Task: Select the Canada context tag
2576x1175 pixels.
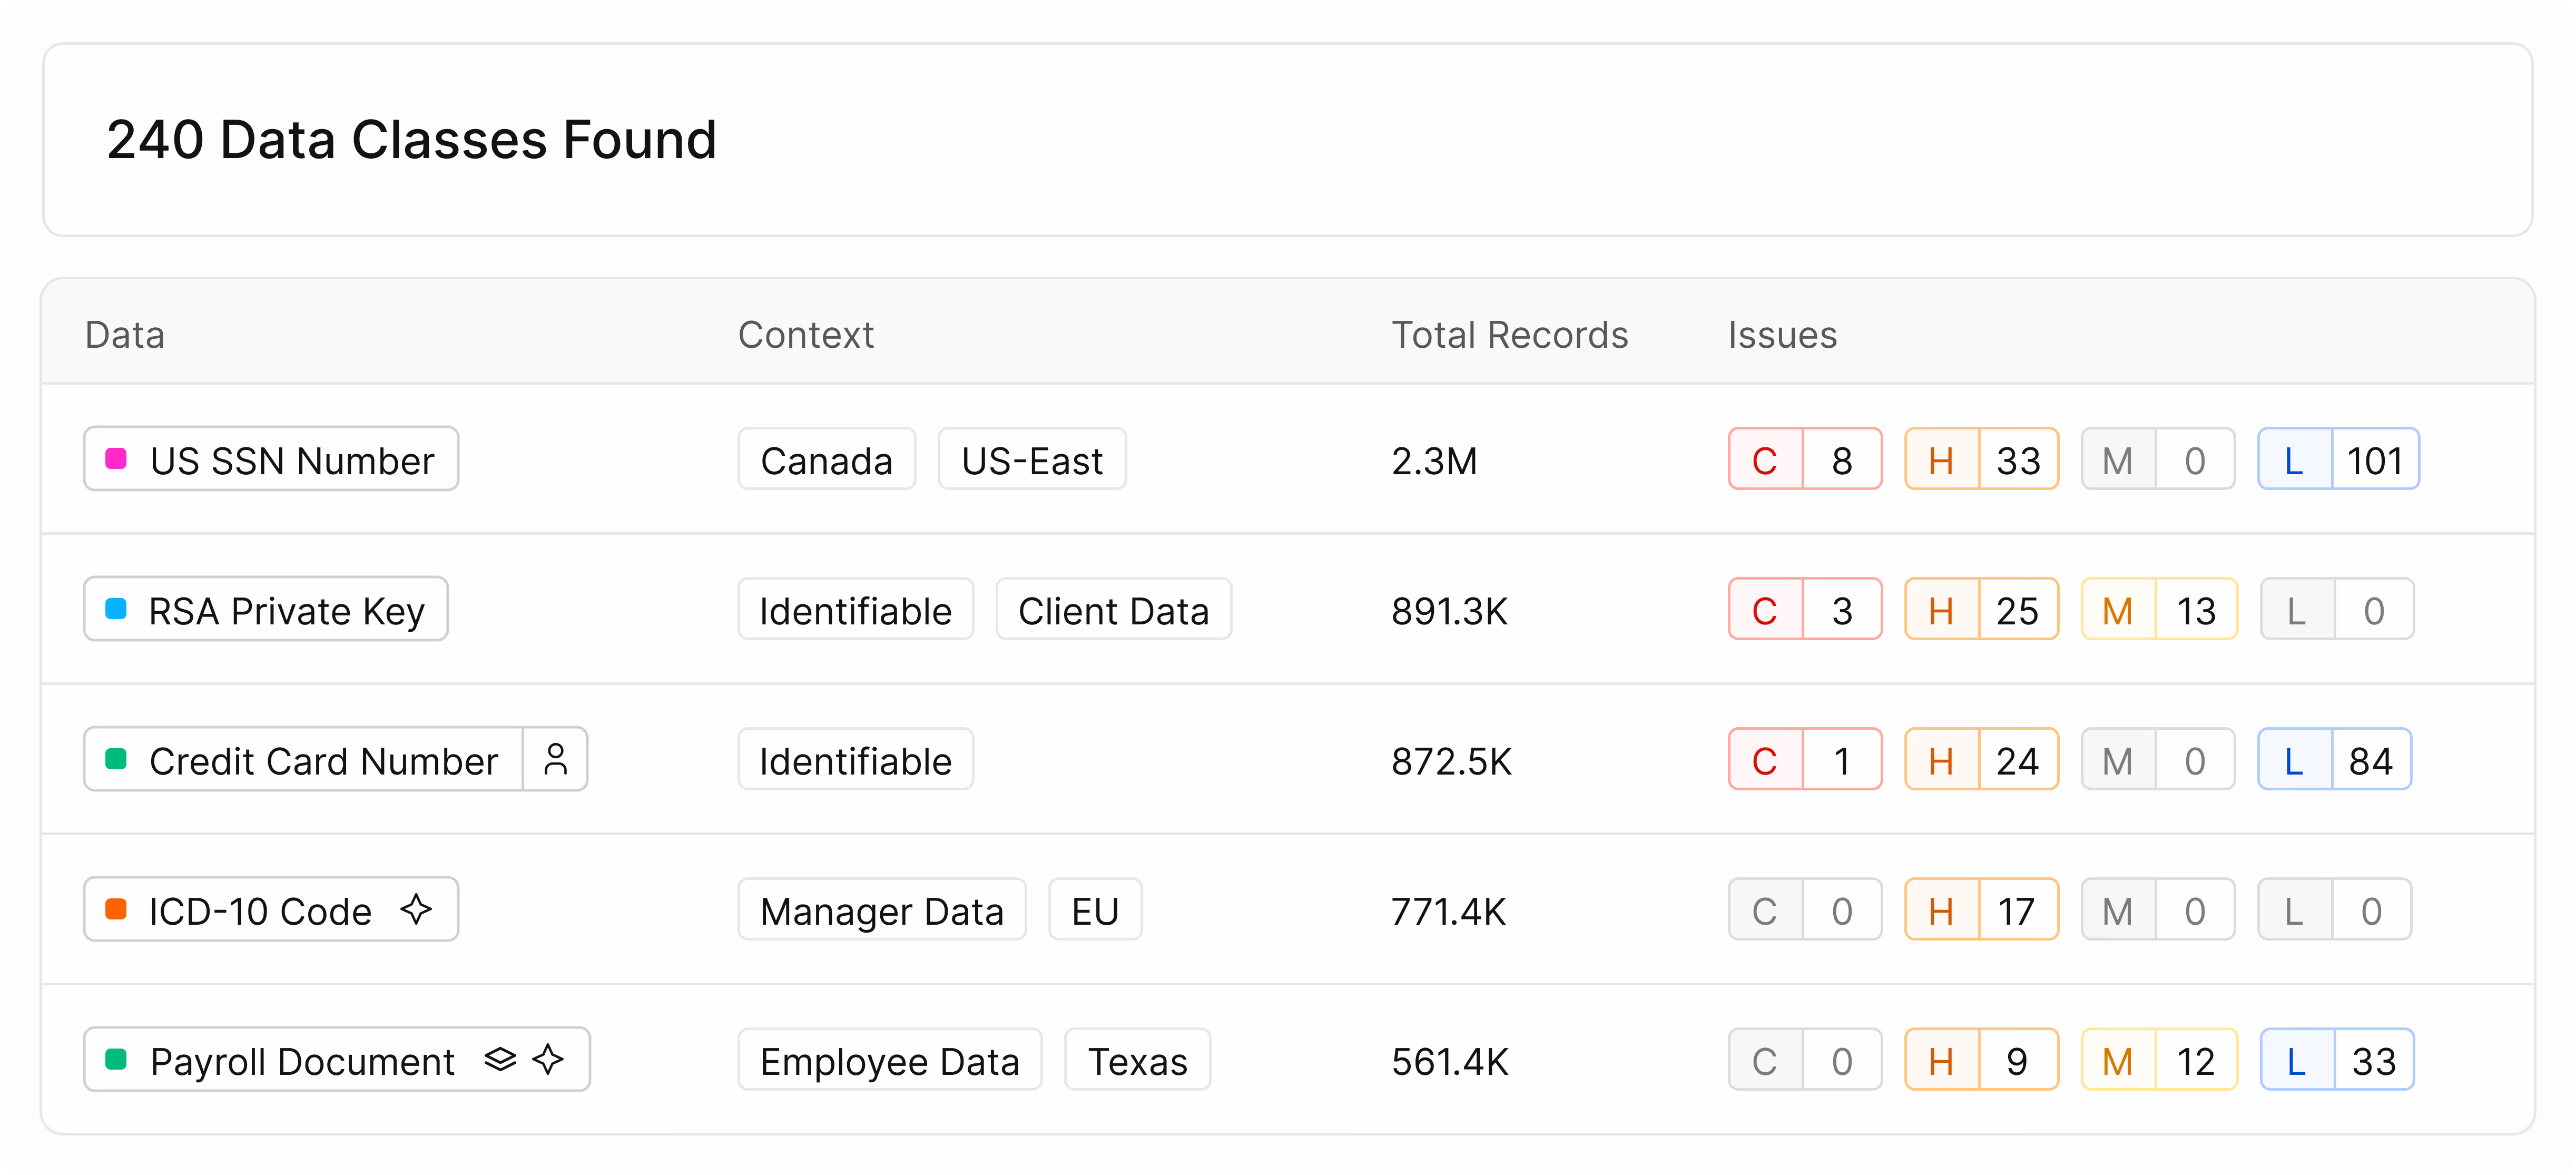Action: pyautogui.click(x=826, y=460)
